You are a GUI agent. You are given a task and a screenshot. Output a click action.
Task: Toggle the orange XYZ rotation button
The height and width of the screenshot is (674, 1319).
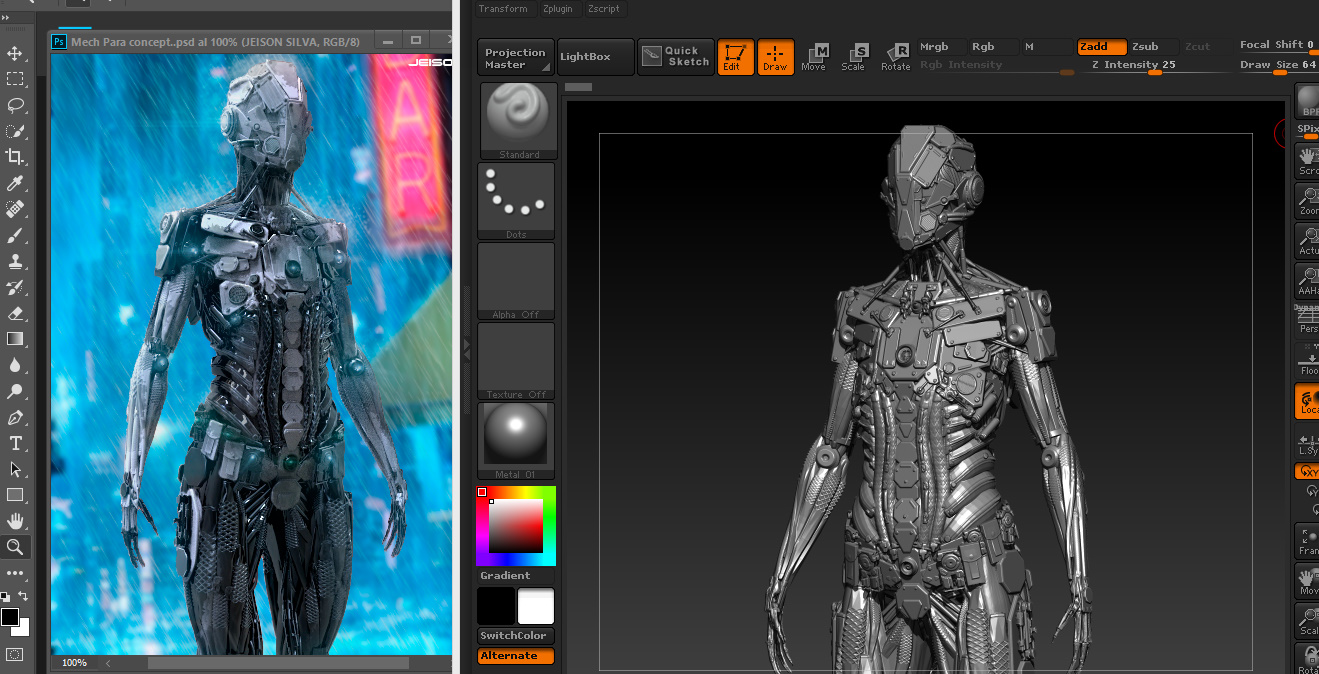(1308, 471)
